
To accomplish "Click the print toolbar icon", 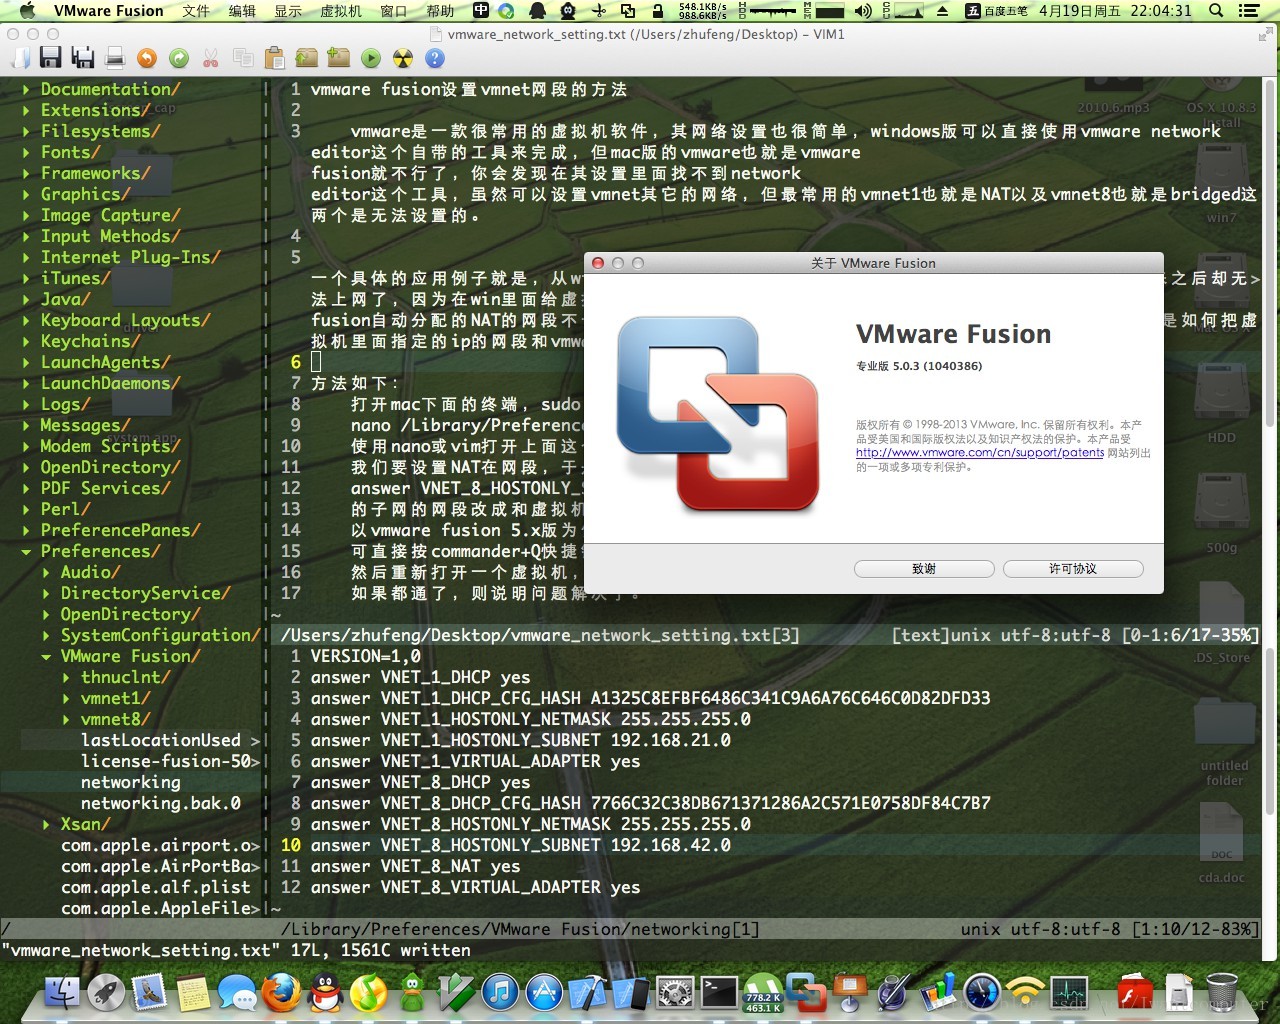I will (x=115, y=58).
